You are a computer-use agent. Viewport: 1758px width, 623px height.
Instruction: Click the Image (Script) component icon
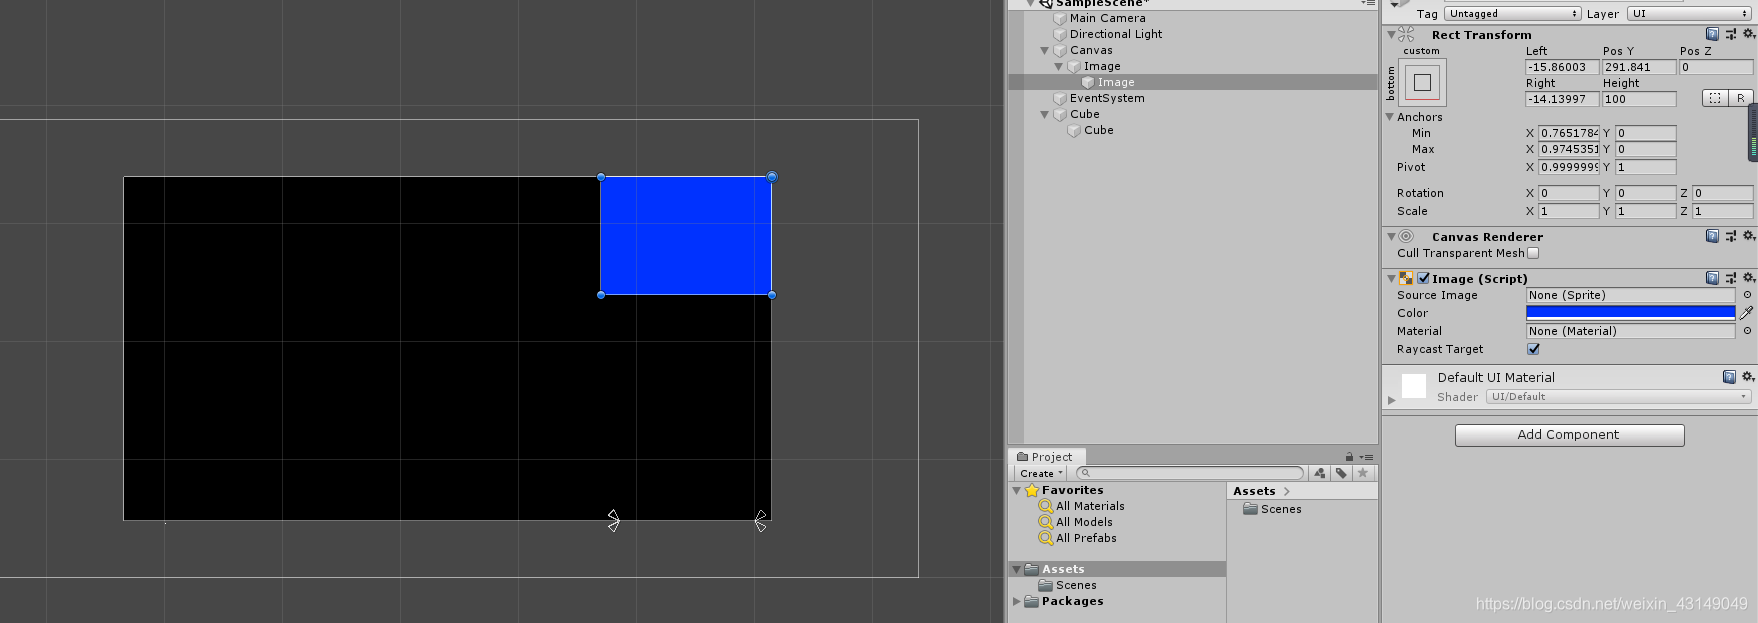pos(1406,278)
